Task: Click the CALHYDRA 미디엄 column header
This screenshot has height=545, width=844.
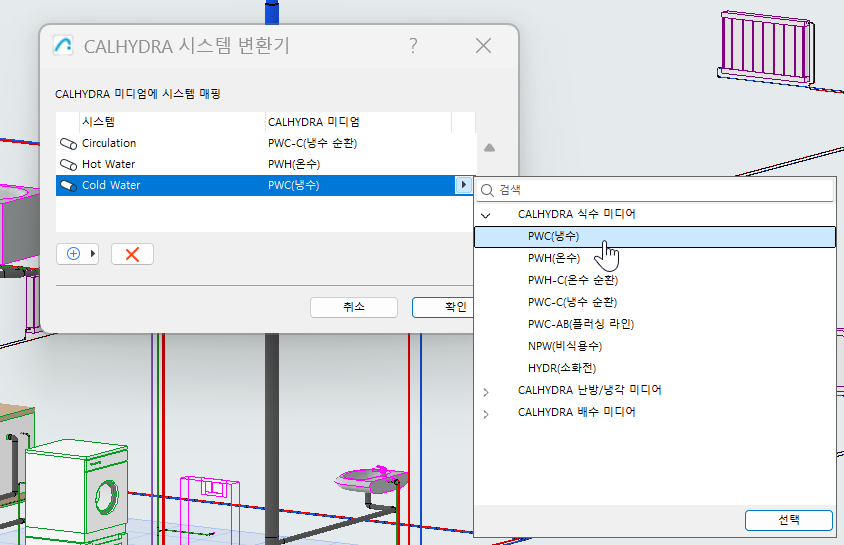Action: pyautogui.click(x=358, y=122)
